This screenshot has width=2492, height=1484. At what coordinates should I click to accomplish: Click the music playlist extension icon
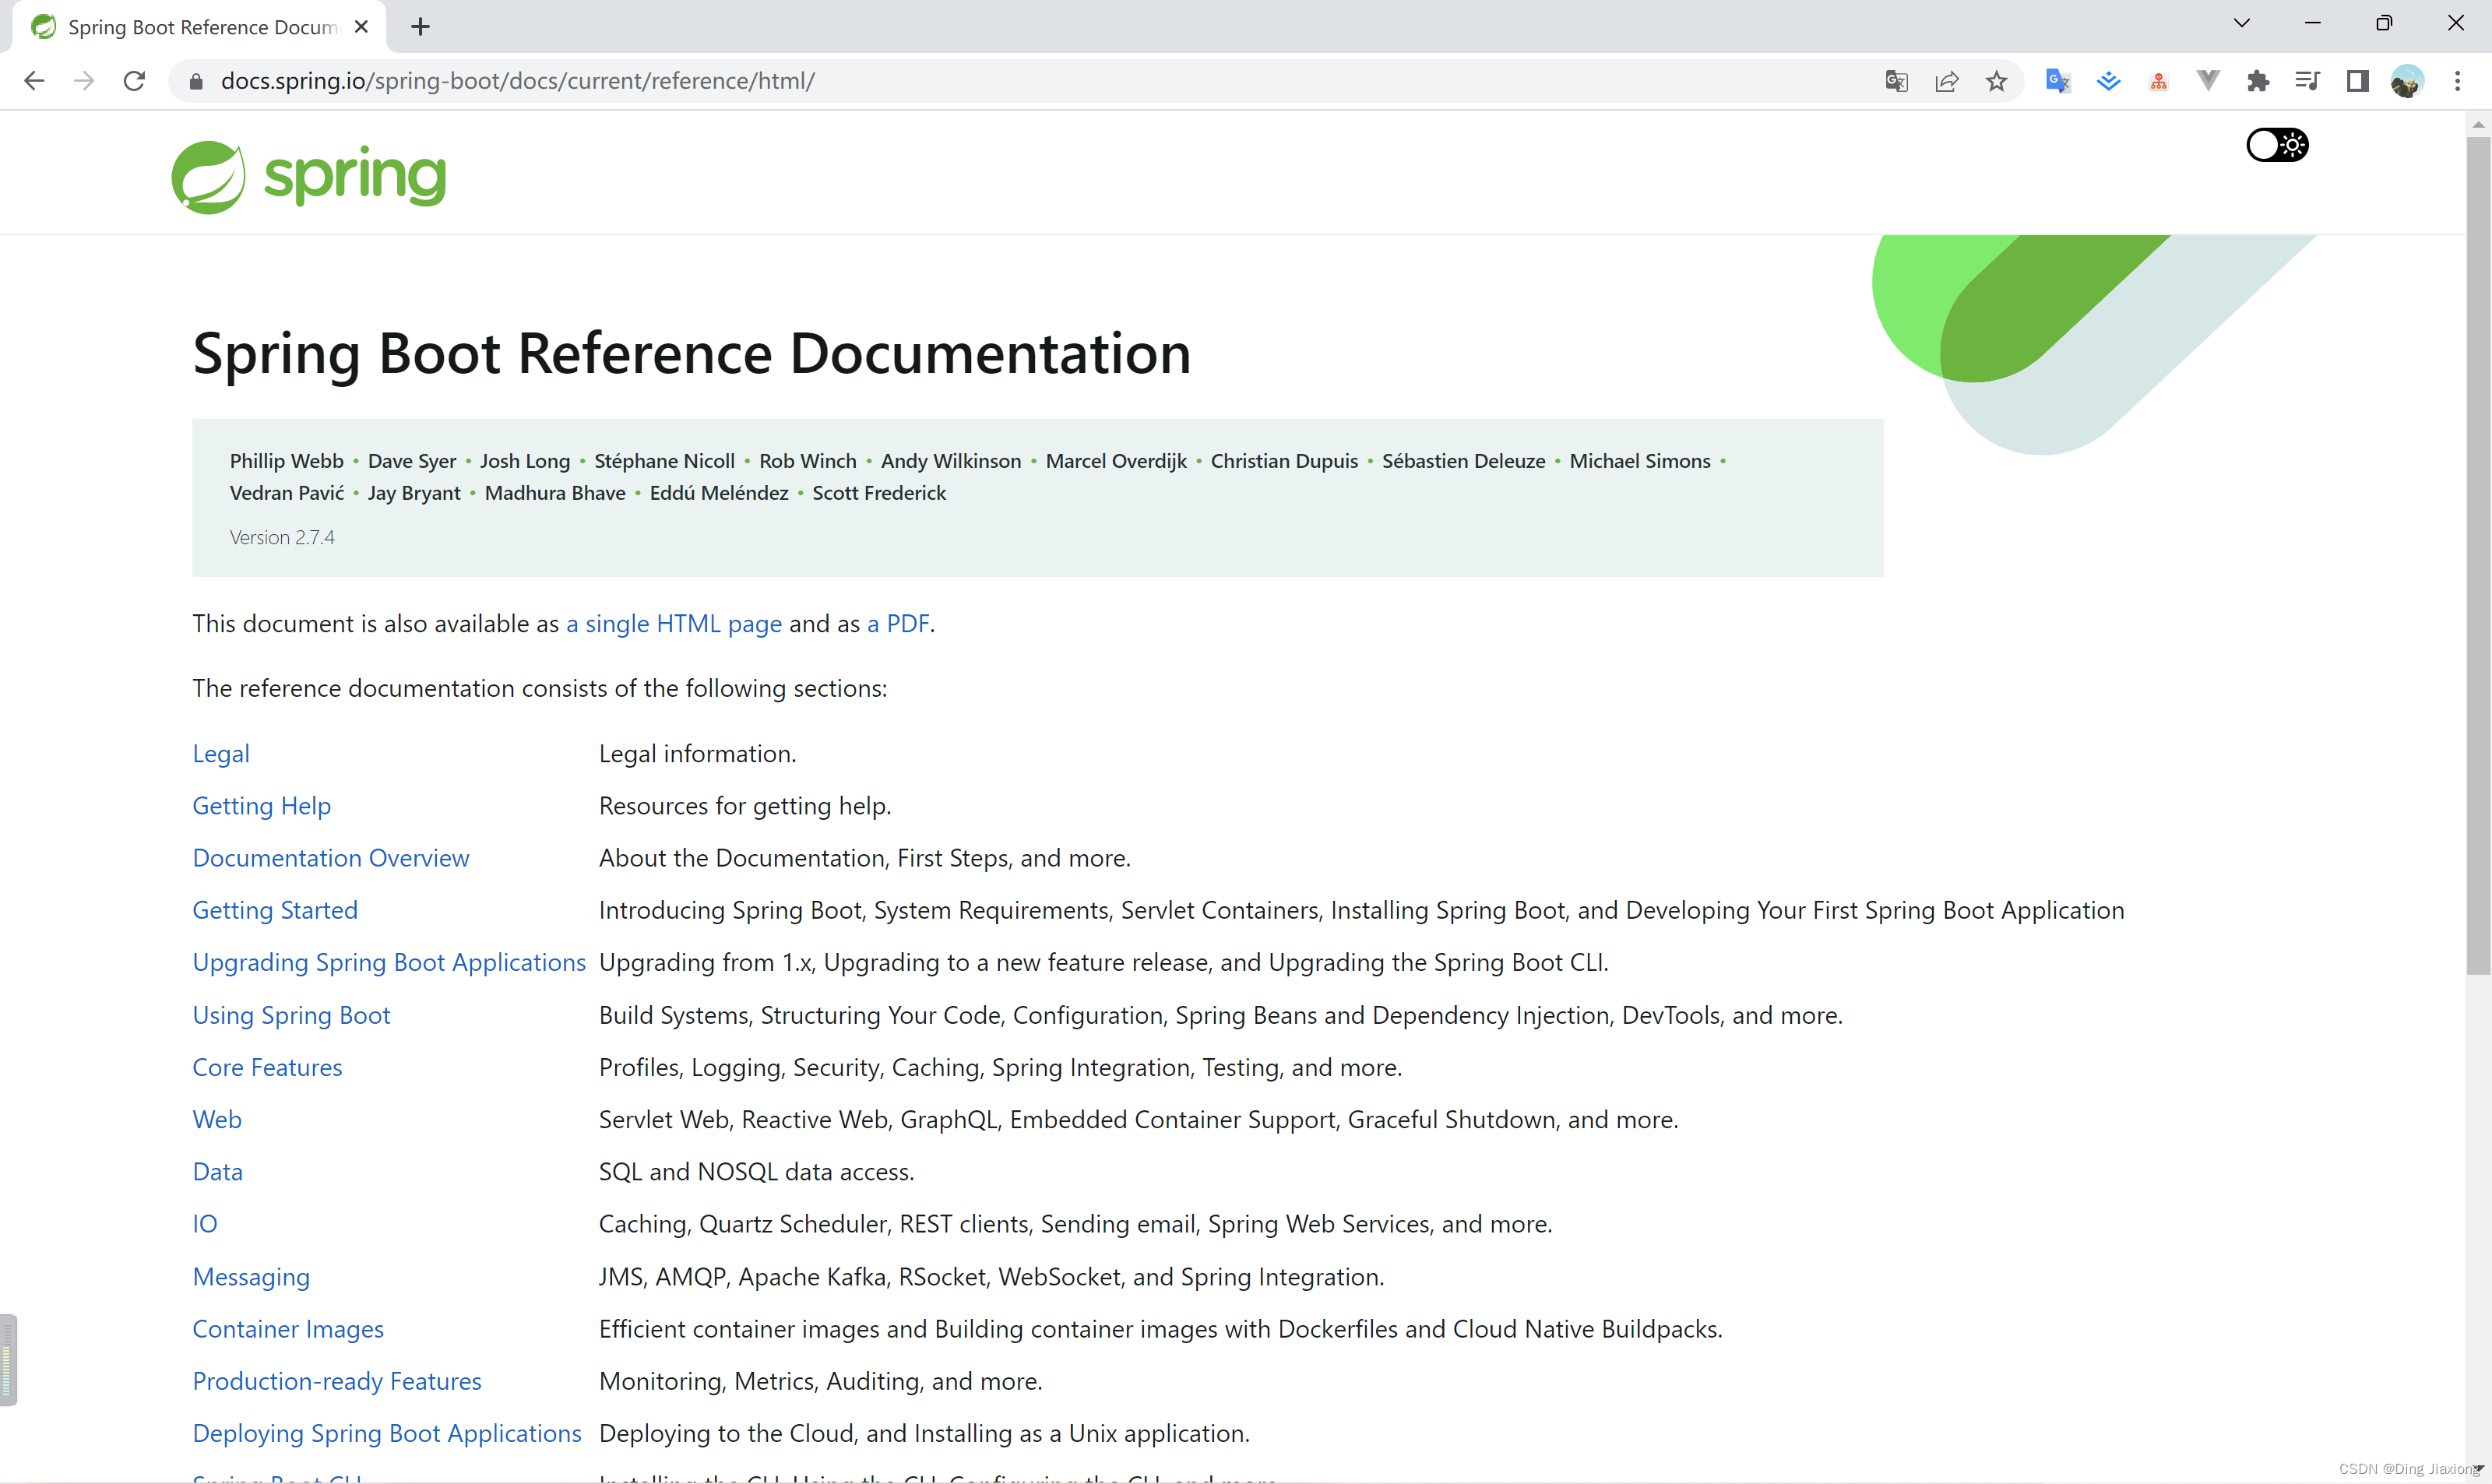[2308, 81]
